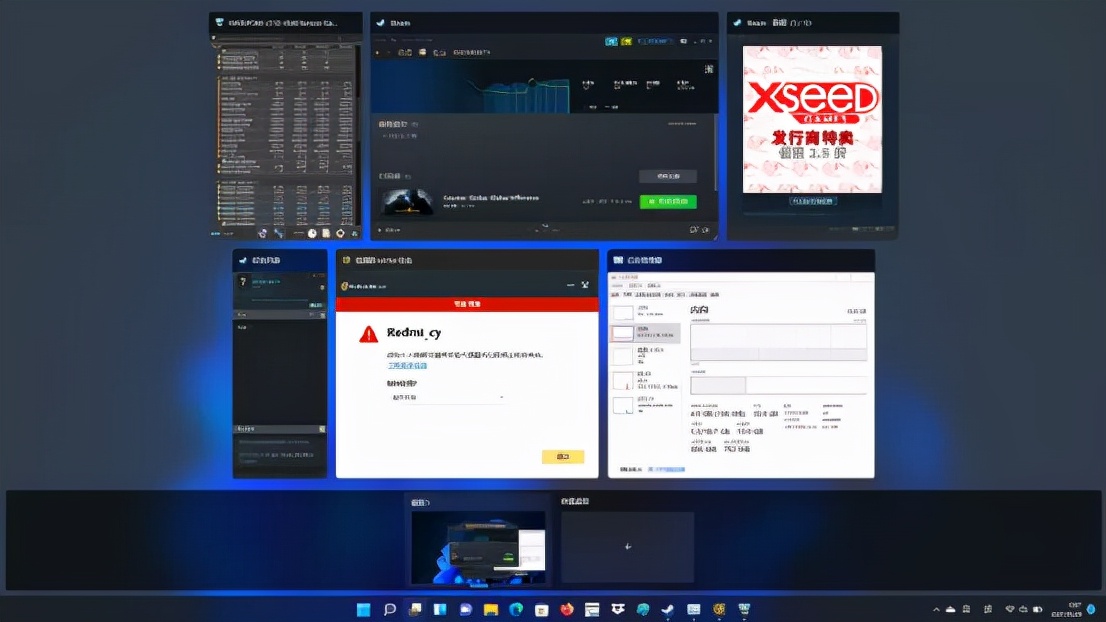Select the Steam downloads window thumbnail

click(x=544, y=127)
